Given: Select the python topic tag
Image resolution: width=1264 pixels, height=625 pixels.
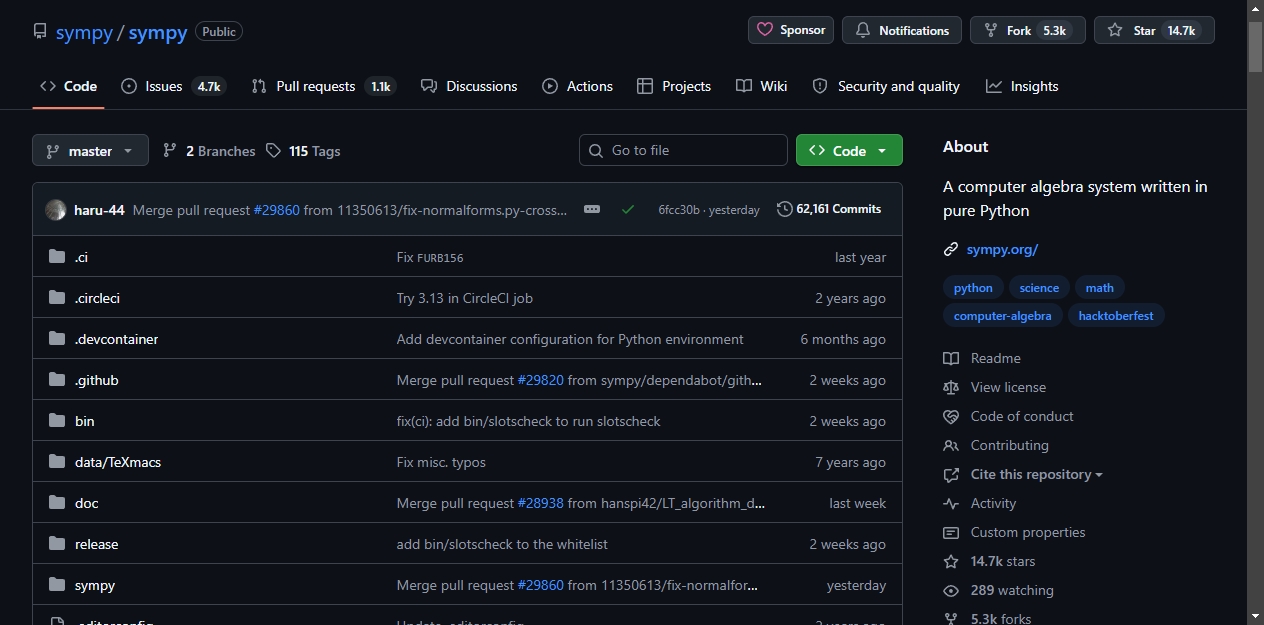Looking at the screenshot, I should tap(973, 287).
